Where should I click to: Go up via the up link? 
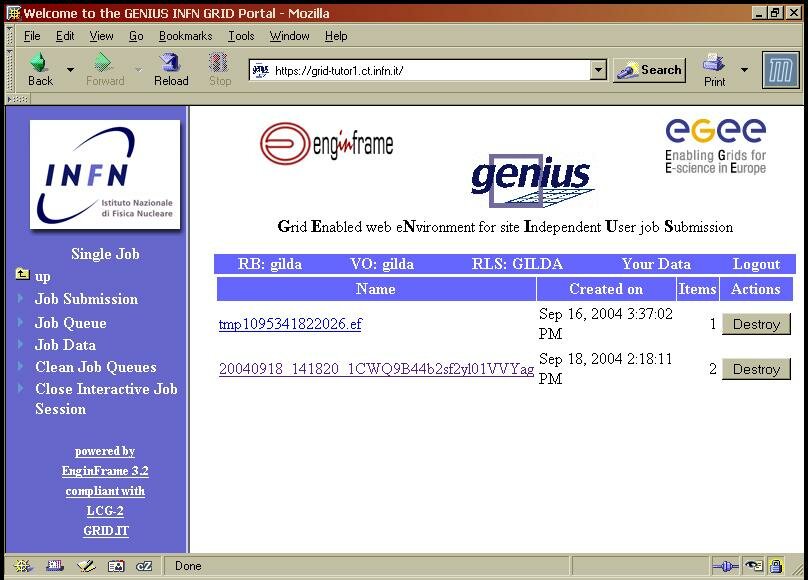tap(43, 277)
